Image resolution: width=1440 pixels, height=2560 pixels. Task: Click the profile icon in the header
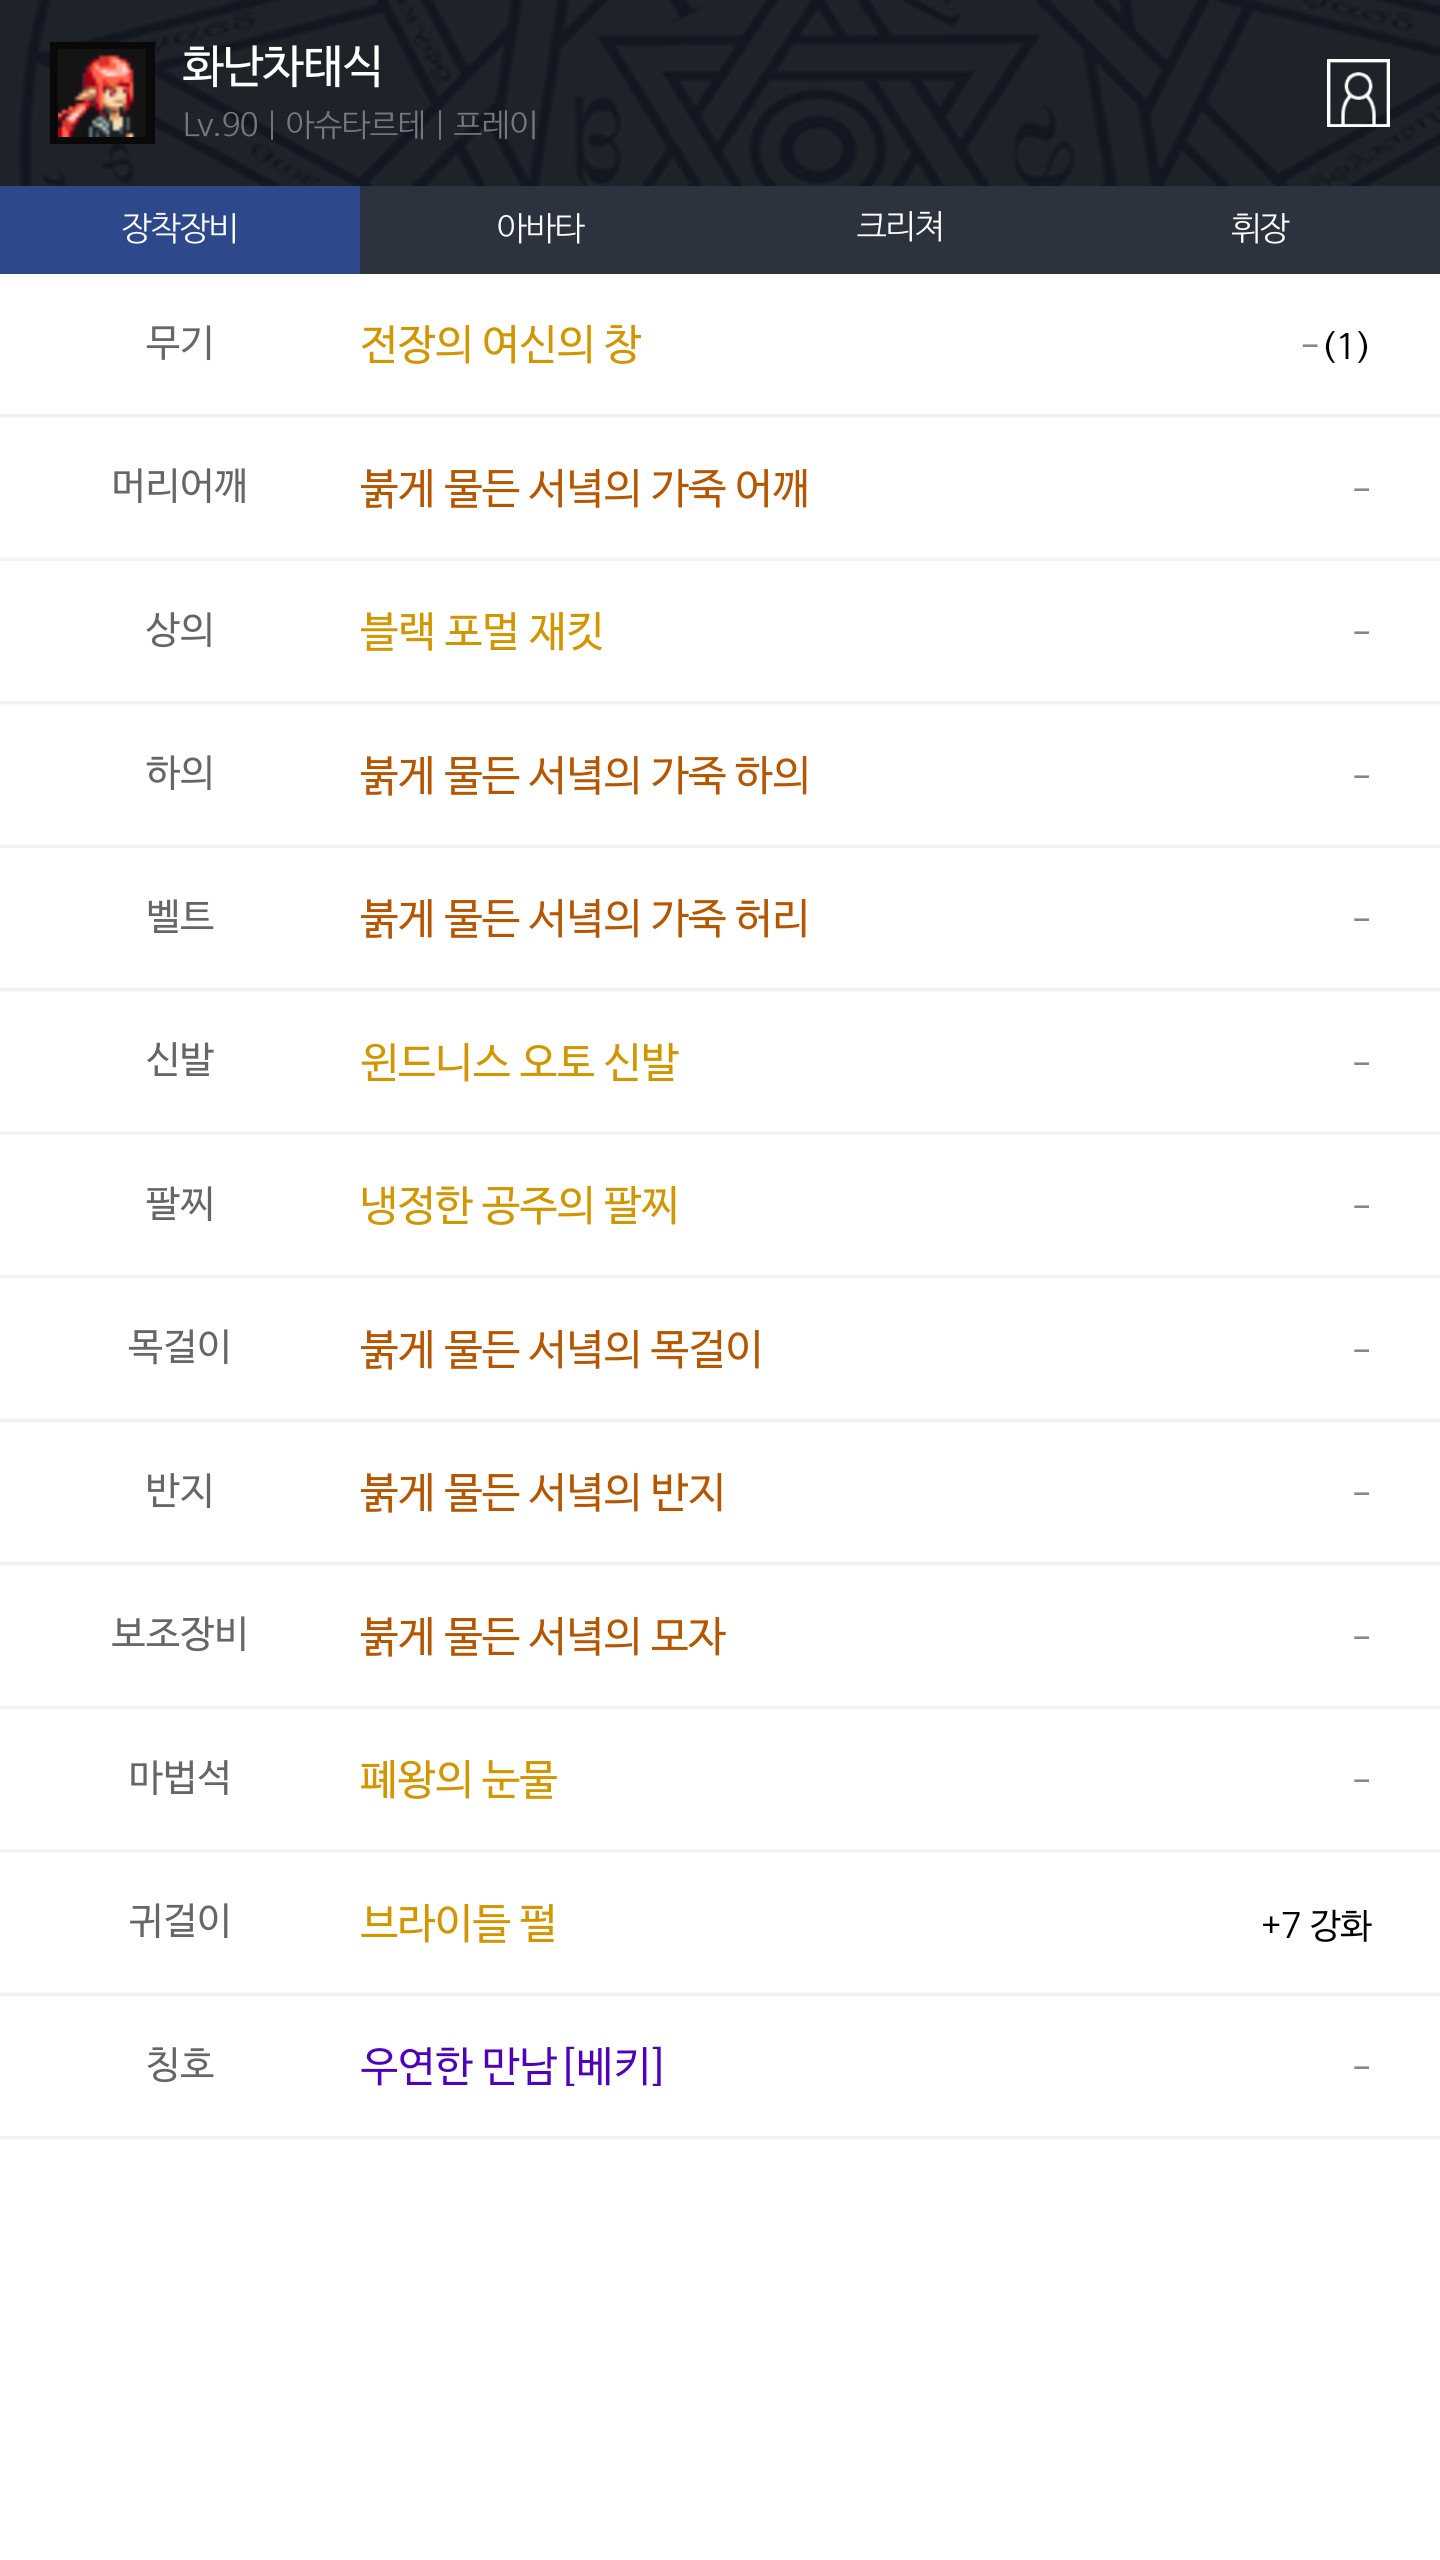[x=1357, y=93]
